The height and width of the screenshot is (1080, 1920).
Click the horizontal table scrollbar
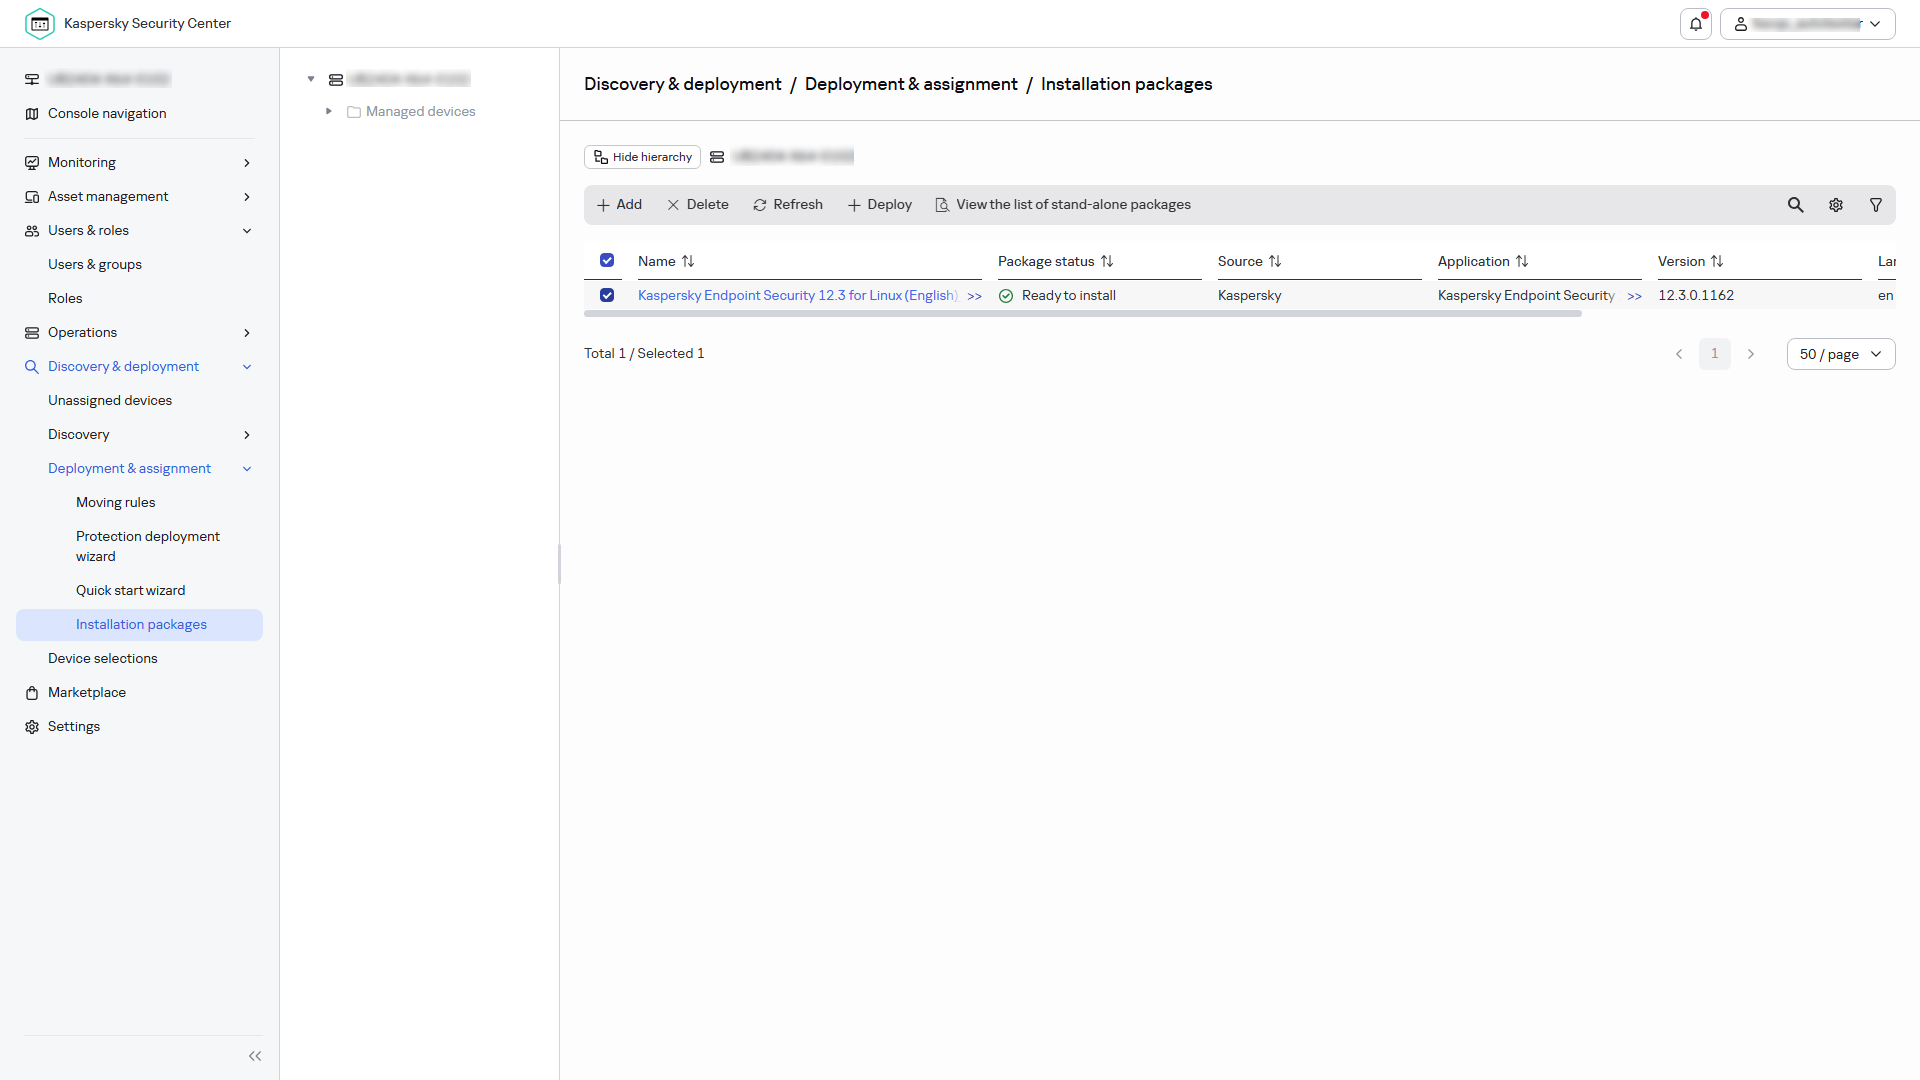pyautogui.click(x=1083, y=314)
